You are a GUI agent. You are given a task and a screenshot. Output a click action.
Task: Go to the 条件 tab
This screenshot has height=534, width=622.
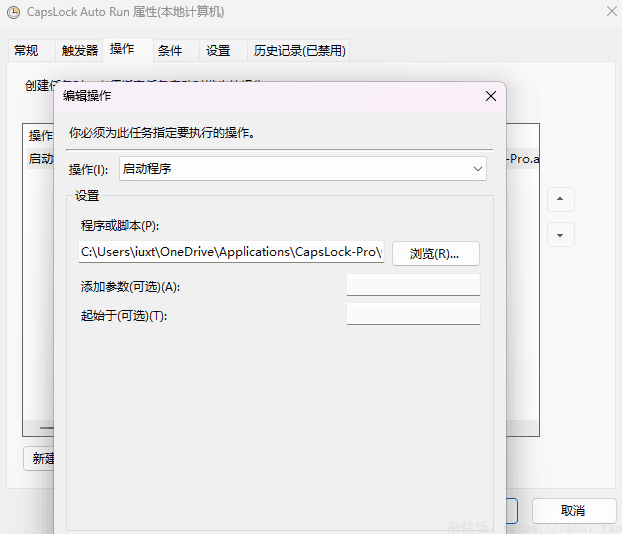170,51
